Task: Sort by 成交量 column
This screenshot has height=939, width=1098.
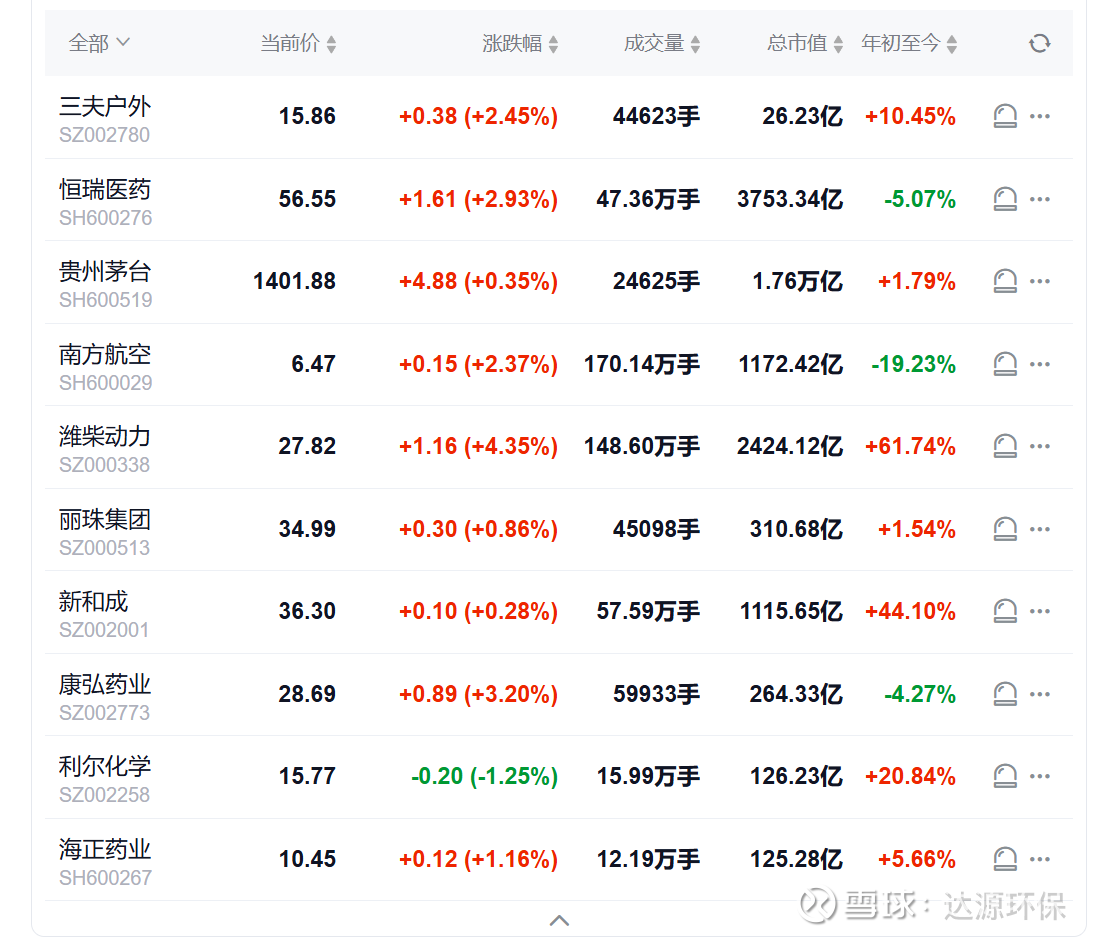Action: click(662, 43)
